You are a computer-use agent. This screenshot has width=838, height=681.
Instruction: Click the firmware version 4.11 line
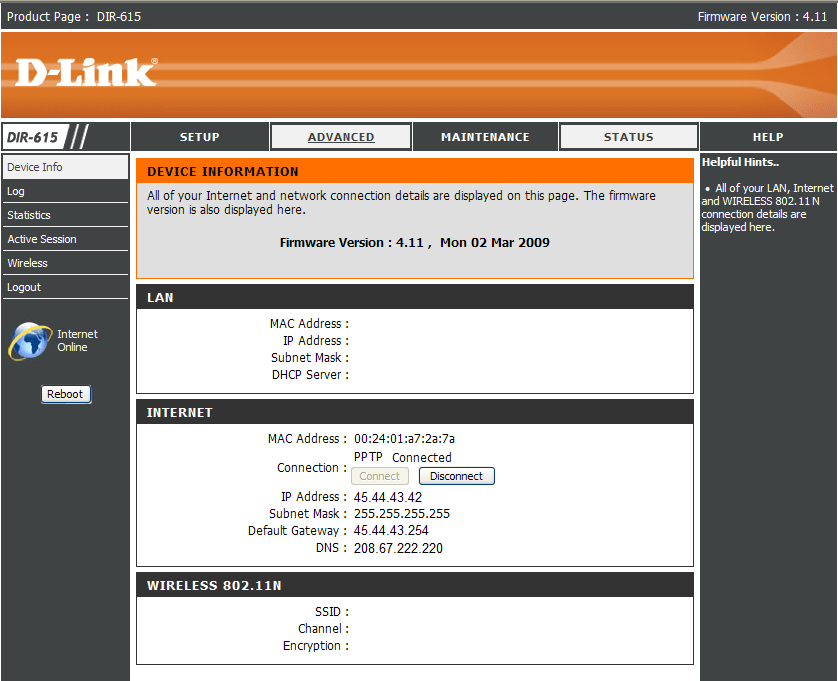415,243
